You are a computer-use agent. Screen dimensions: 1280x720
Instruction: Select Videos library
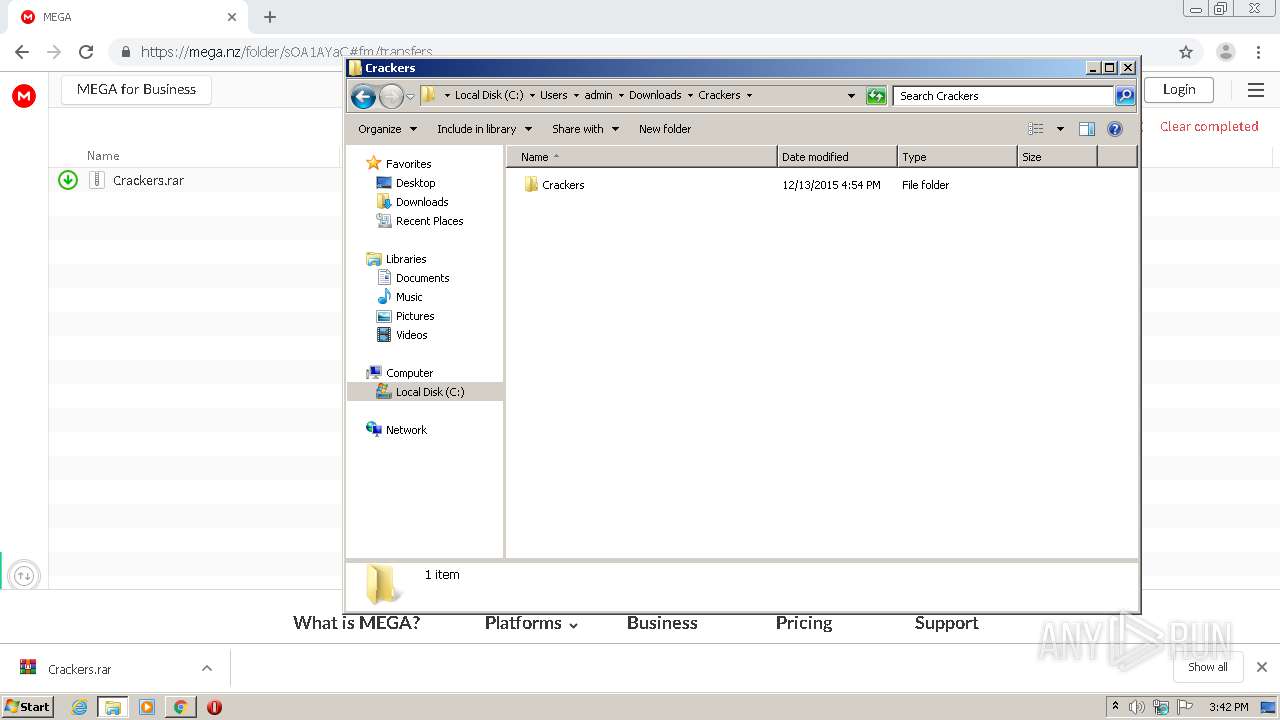pyautogui.click(x=411, y=335)
